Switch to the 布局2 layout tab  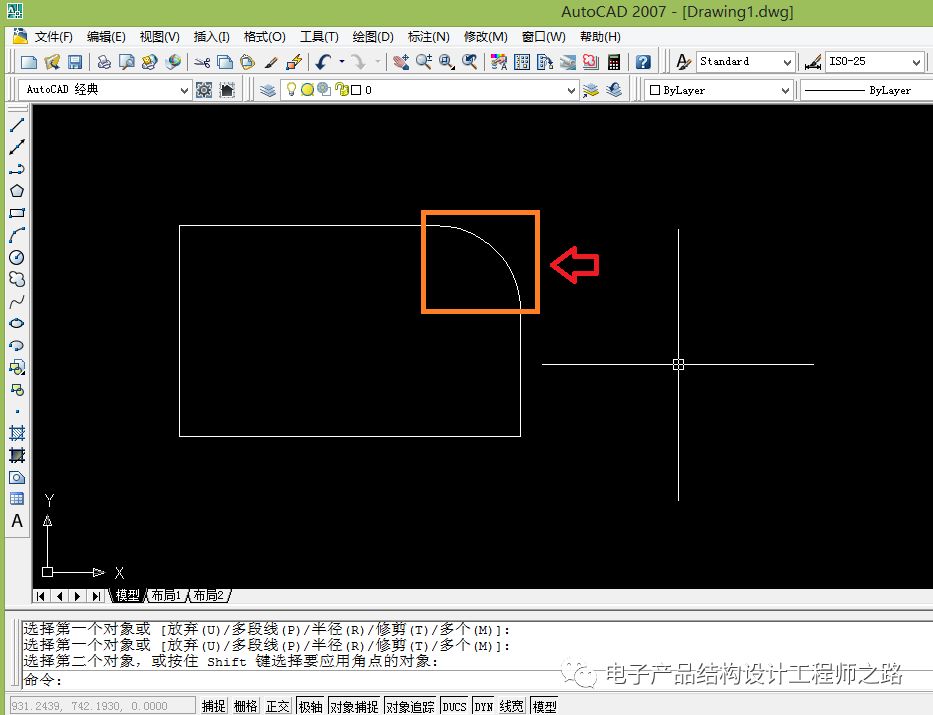click(208, 595)
